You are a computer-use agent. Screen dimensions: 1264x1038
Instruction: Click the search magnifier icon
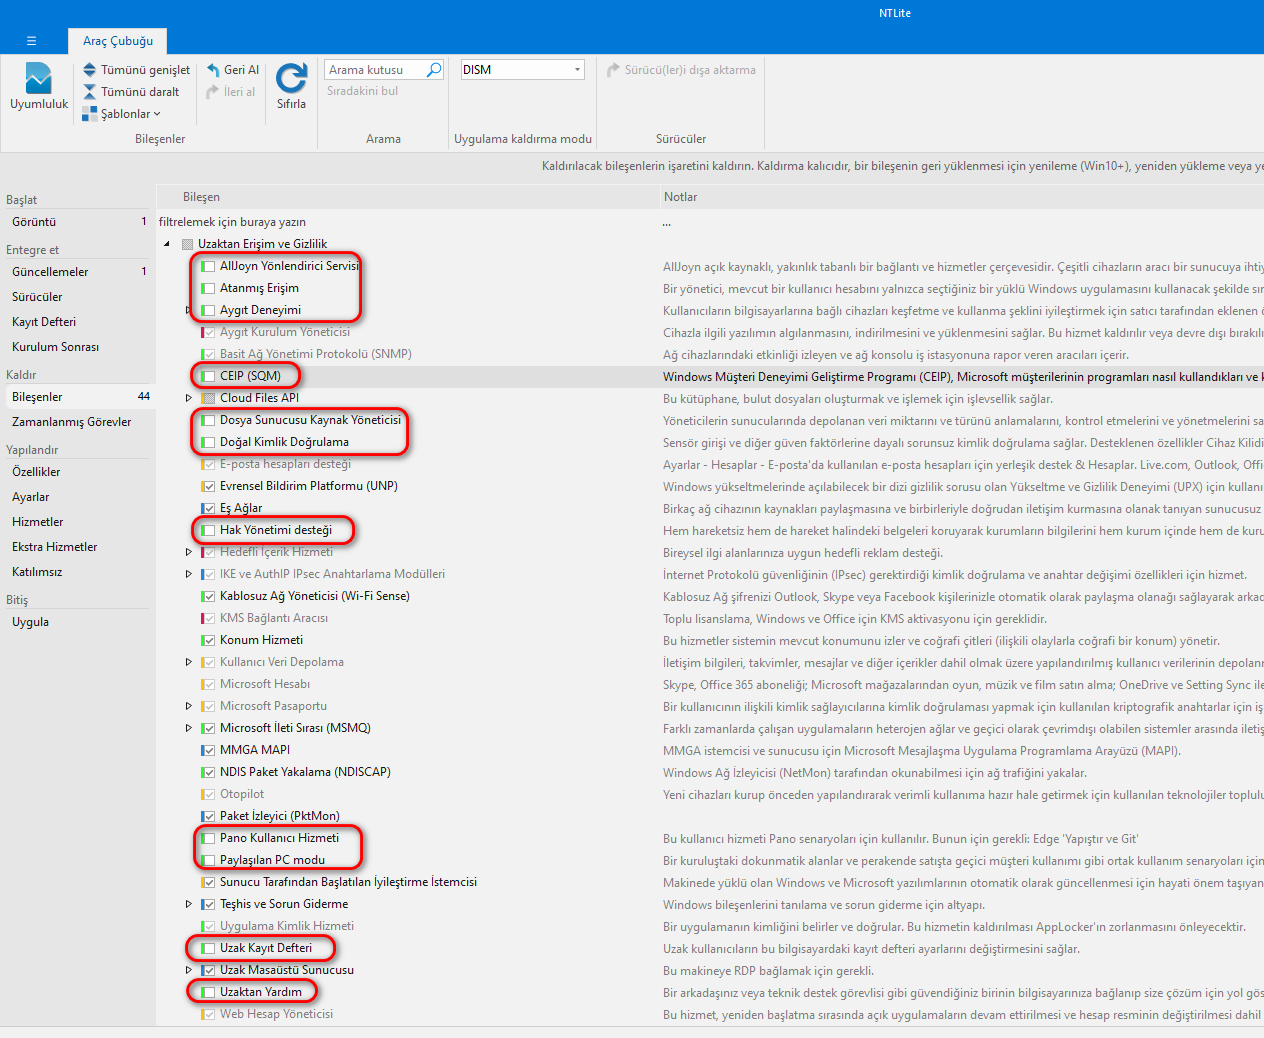434,70
